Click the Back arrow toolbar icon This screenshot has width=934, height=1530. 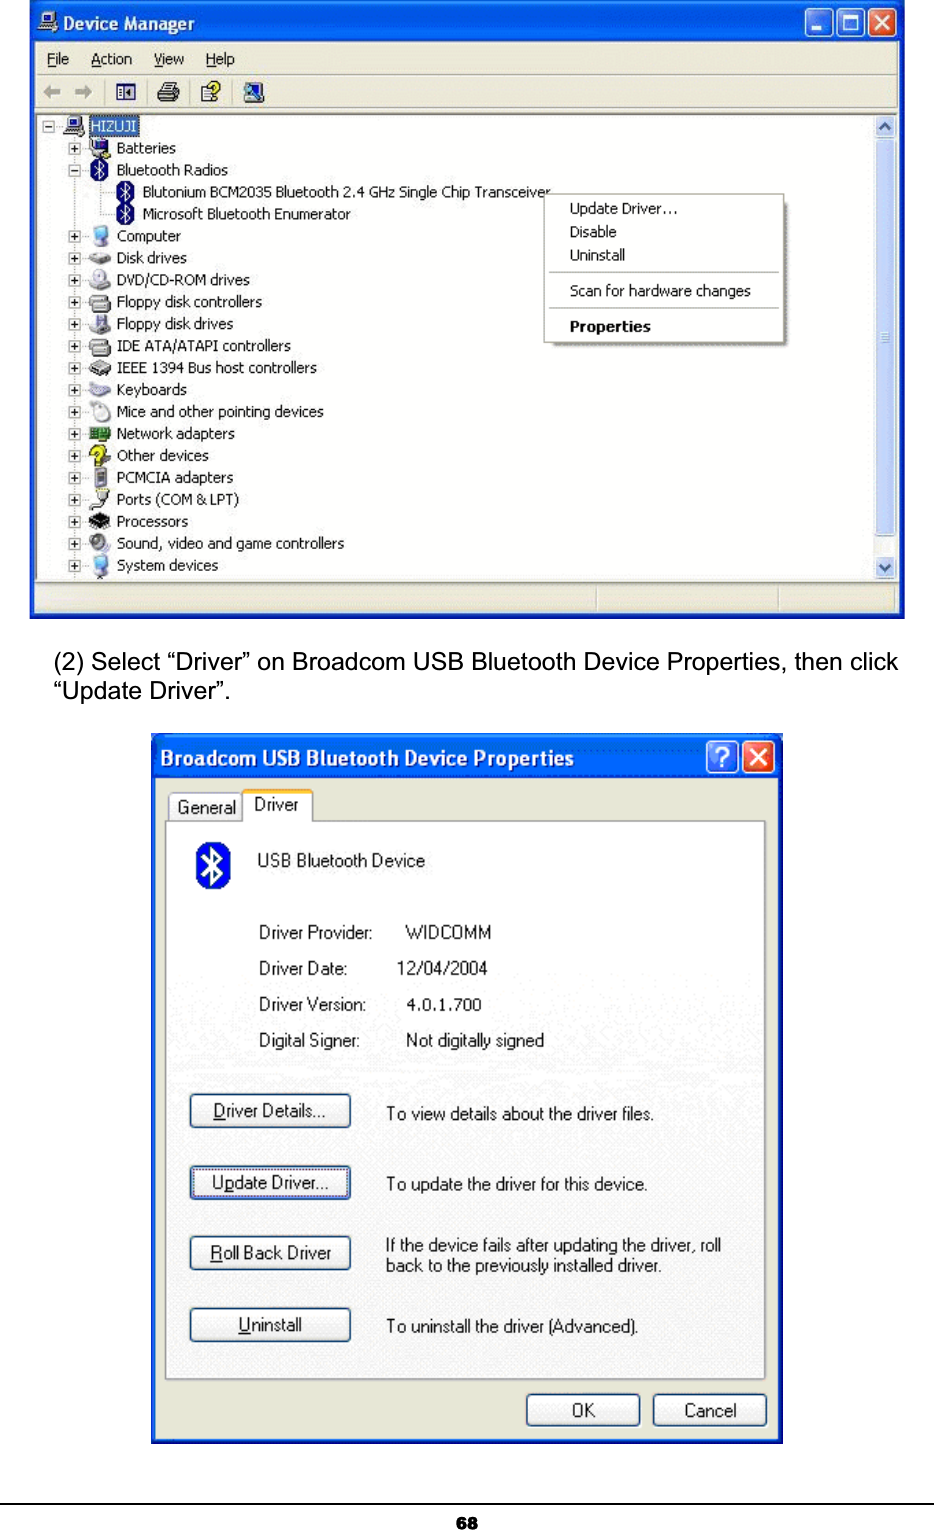pos(52,92)
